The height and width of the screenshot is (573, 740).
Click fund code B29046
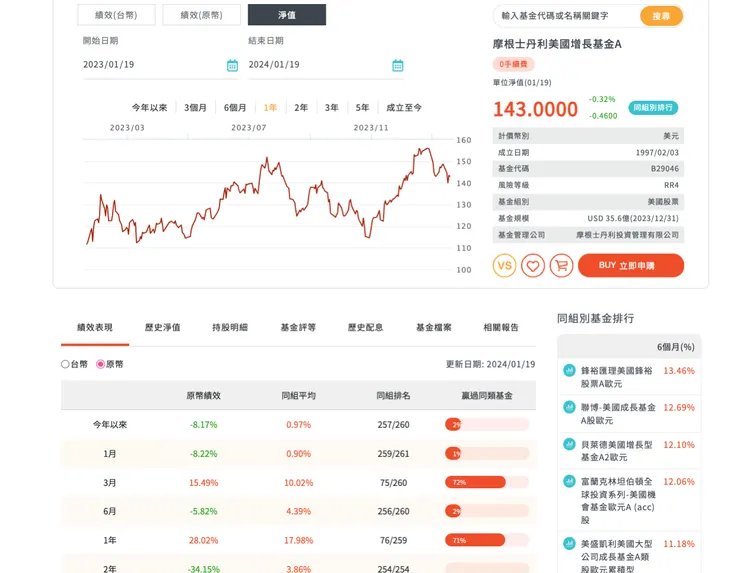point(664,169)
